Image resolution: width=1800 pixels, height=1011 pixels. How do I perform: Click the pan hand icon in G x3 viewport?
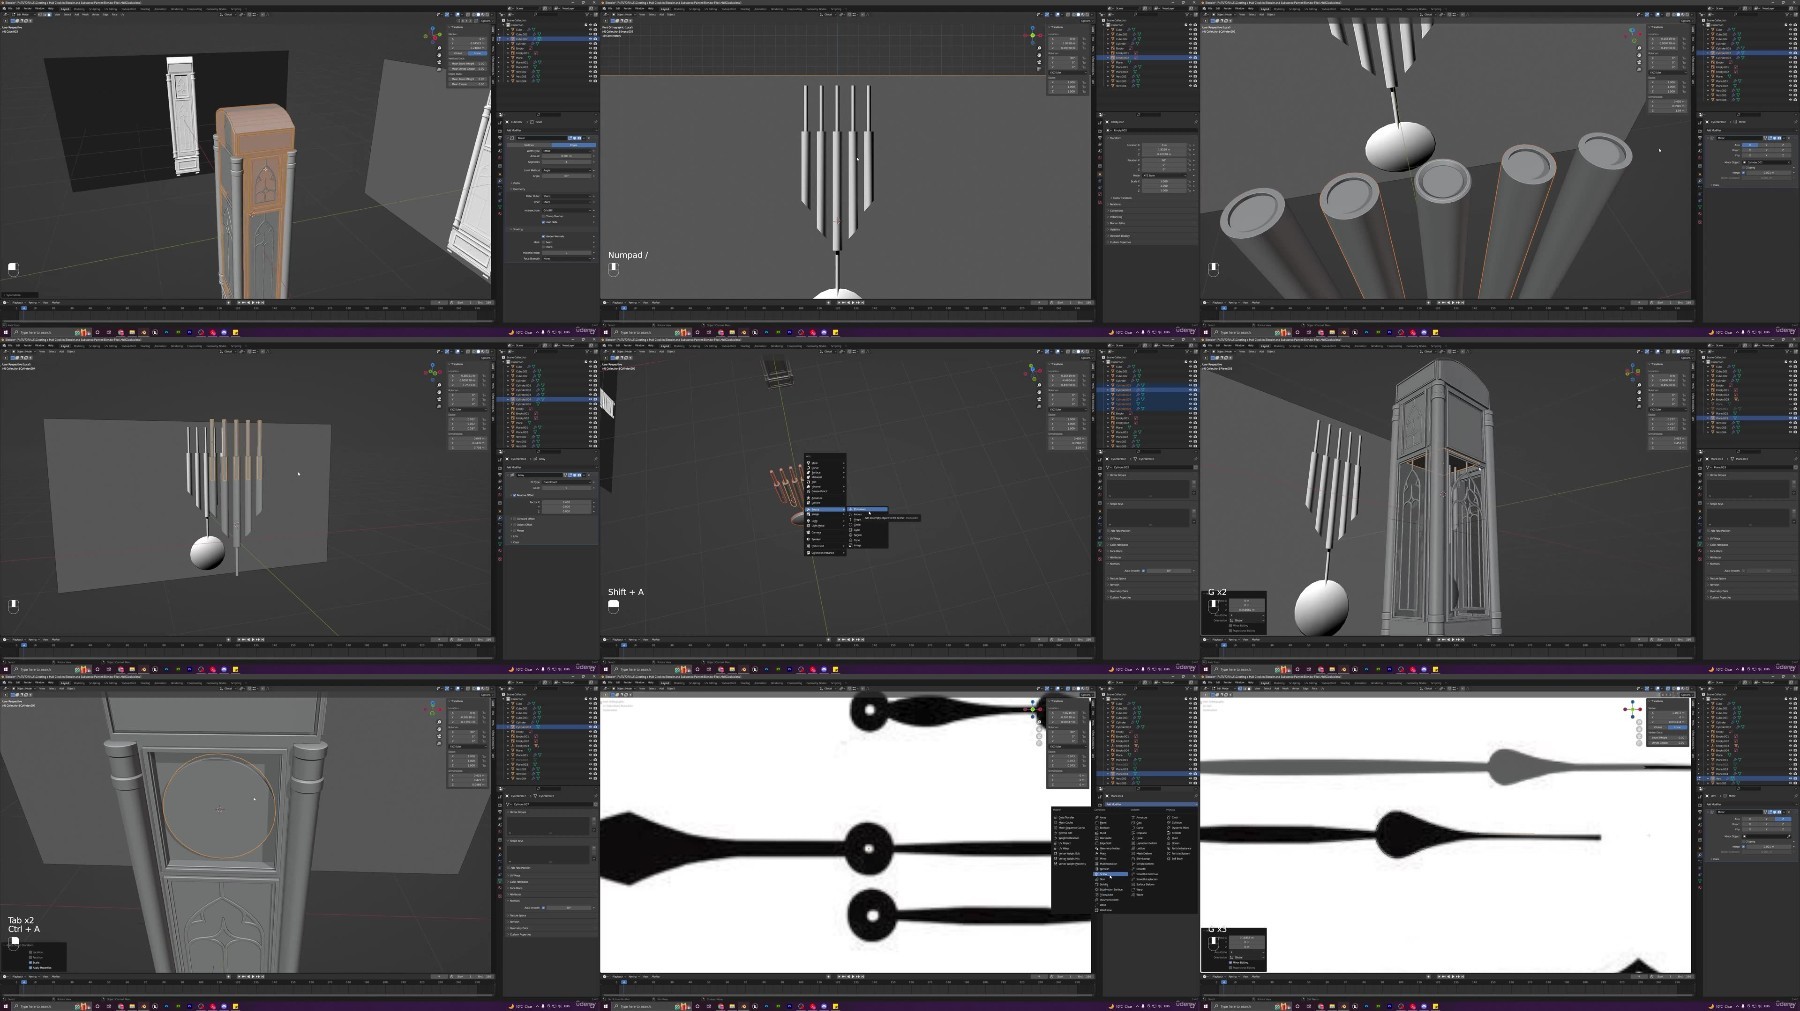tap(1639, 728)
